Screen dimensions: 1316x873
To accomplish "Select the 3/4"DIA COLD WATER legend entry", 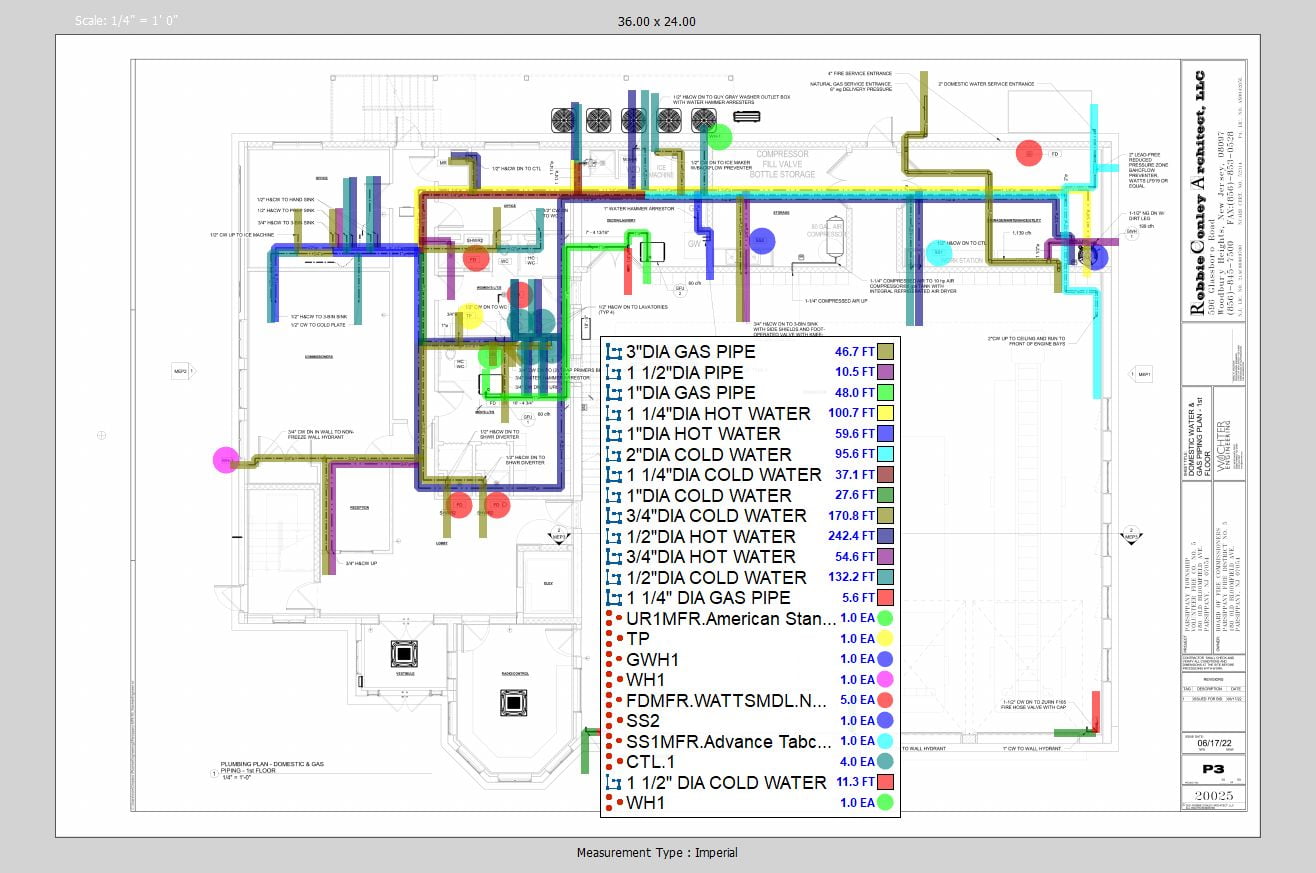I will [717, 516].
